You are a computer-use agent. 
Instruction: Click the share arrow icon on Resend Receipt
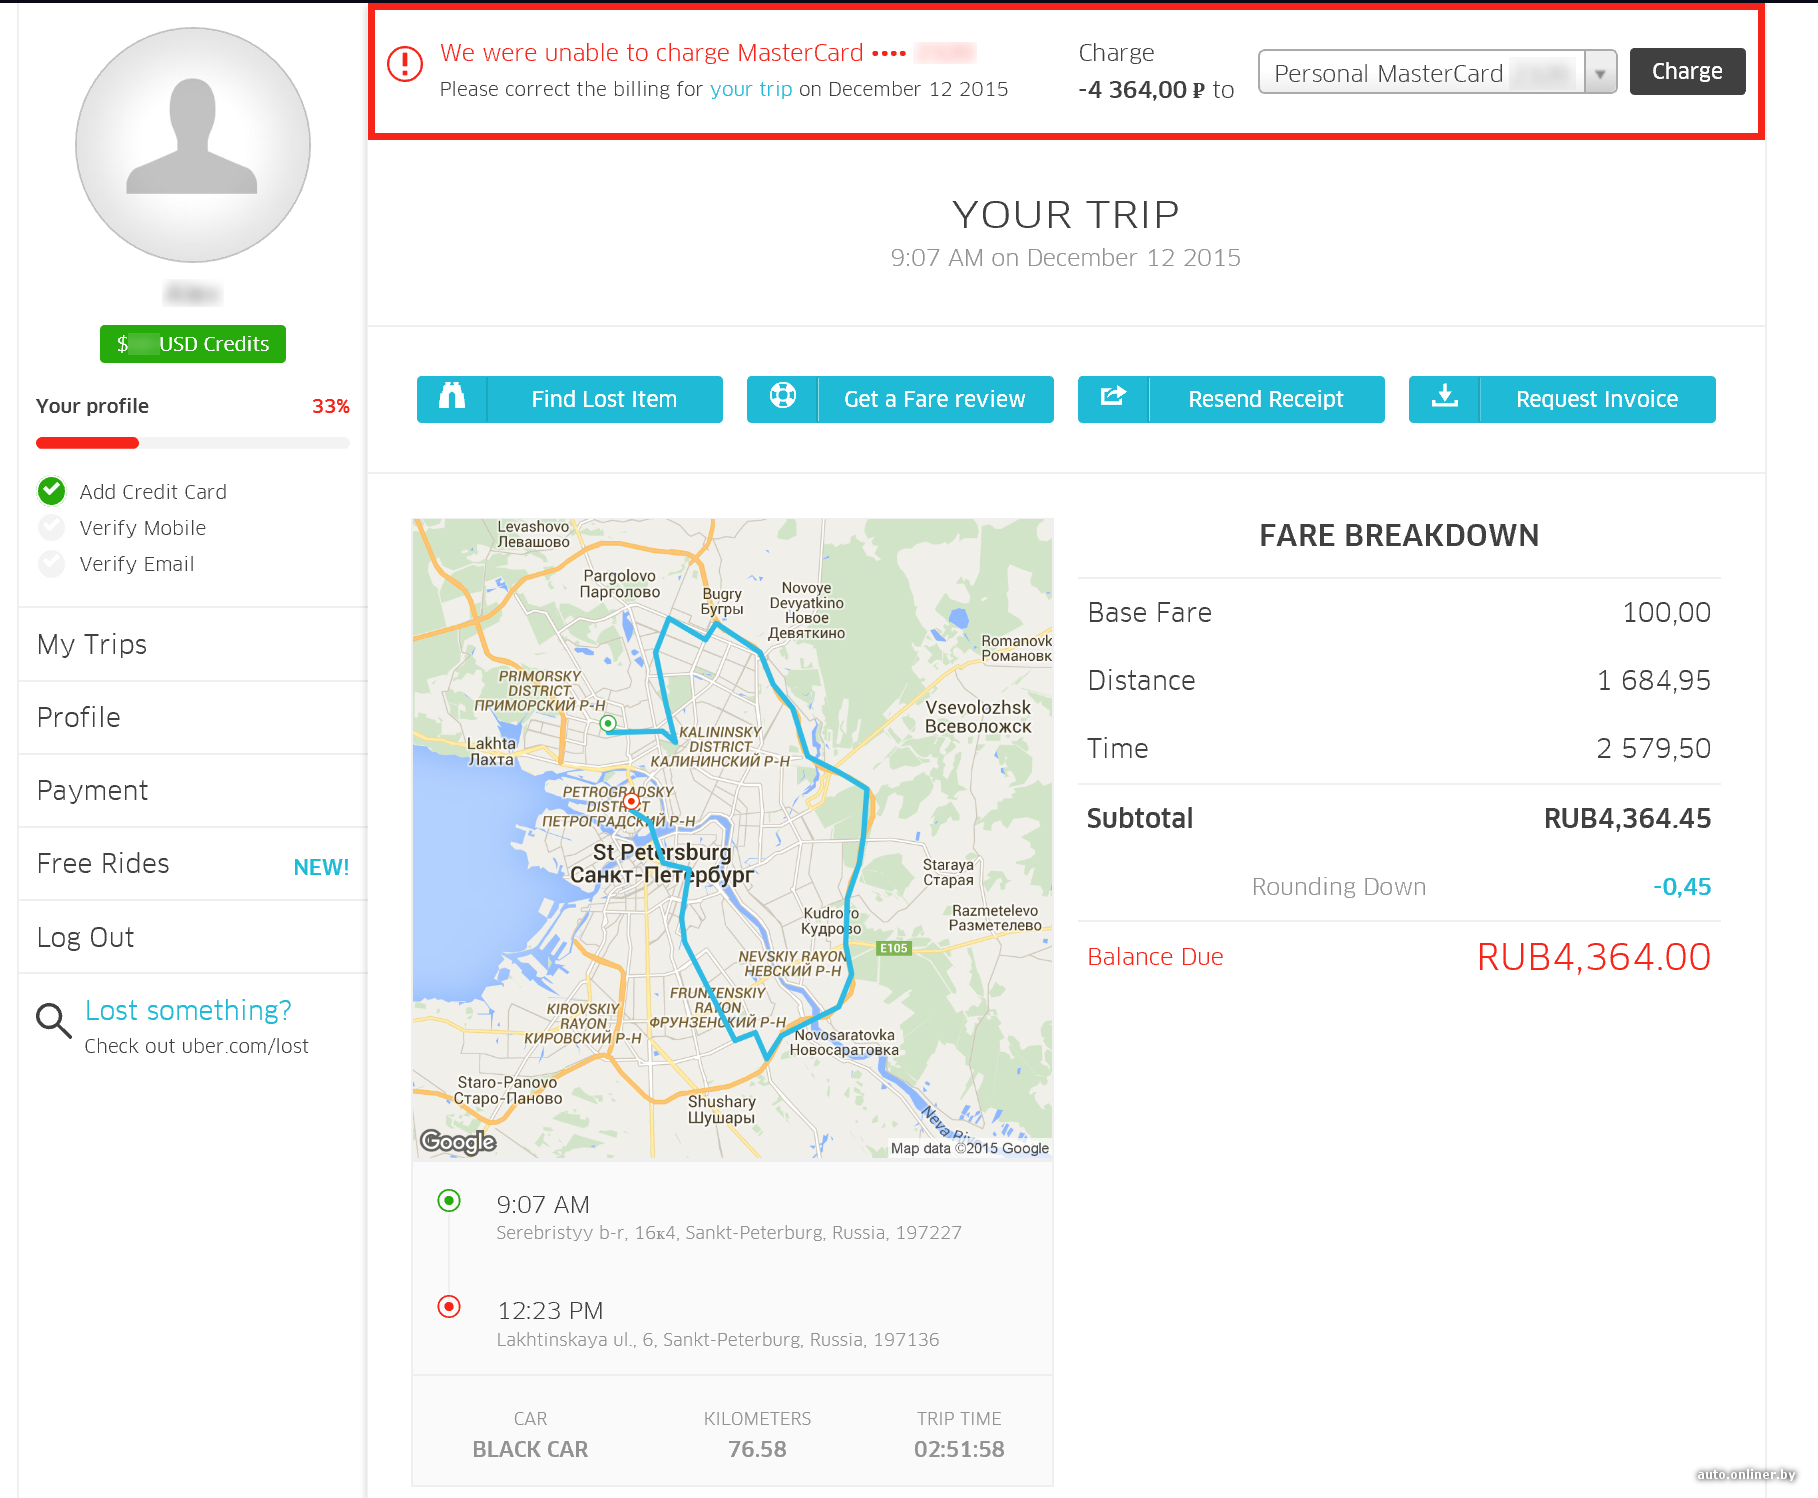coord(1113,396)
